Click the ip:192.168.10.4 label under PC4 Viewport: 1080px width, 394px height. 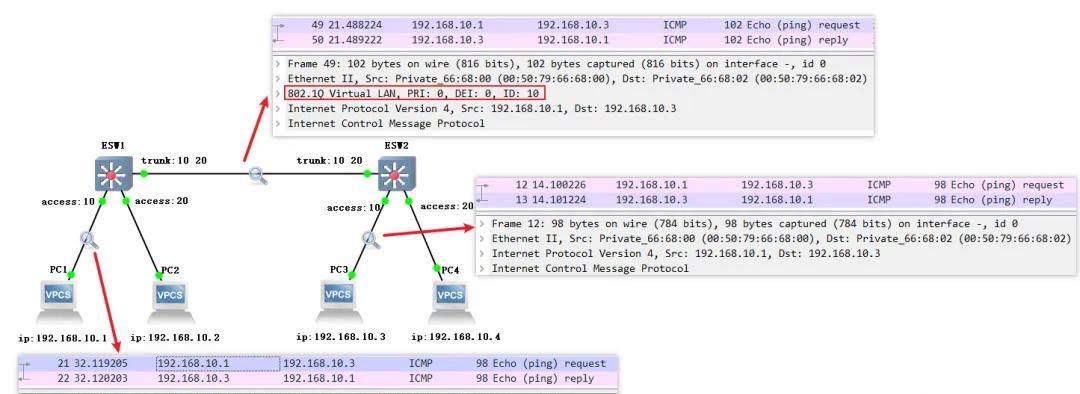coord(456,338)
